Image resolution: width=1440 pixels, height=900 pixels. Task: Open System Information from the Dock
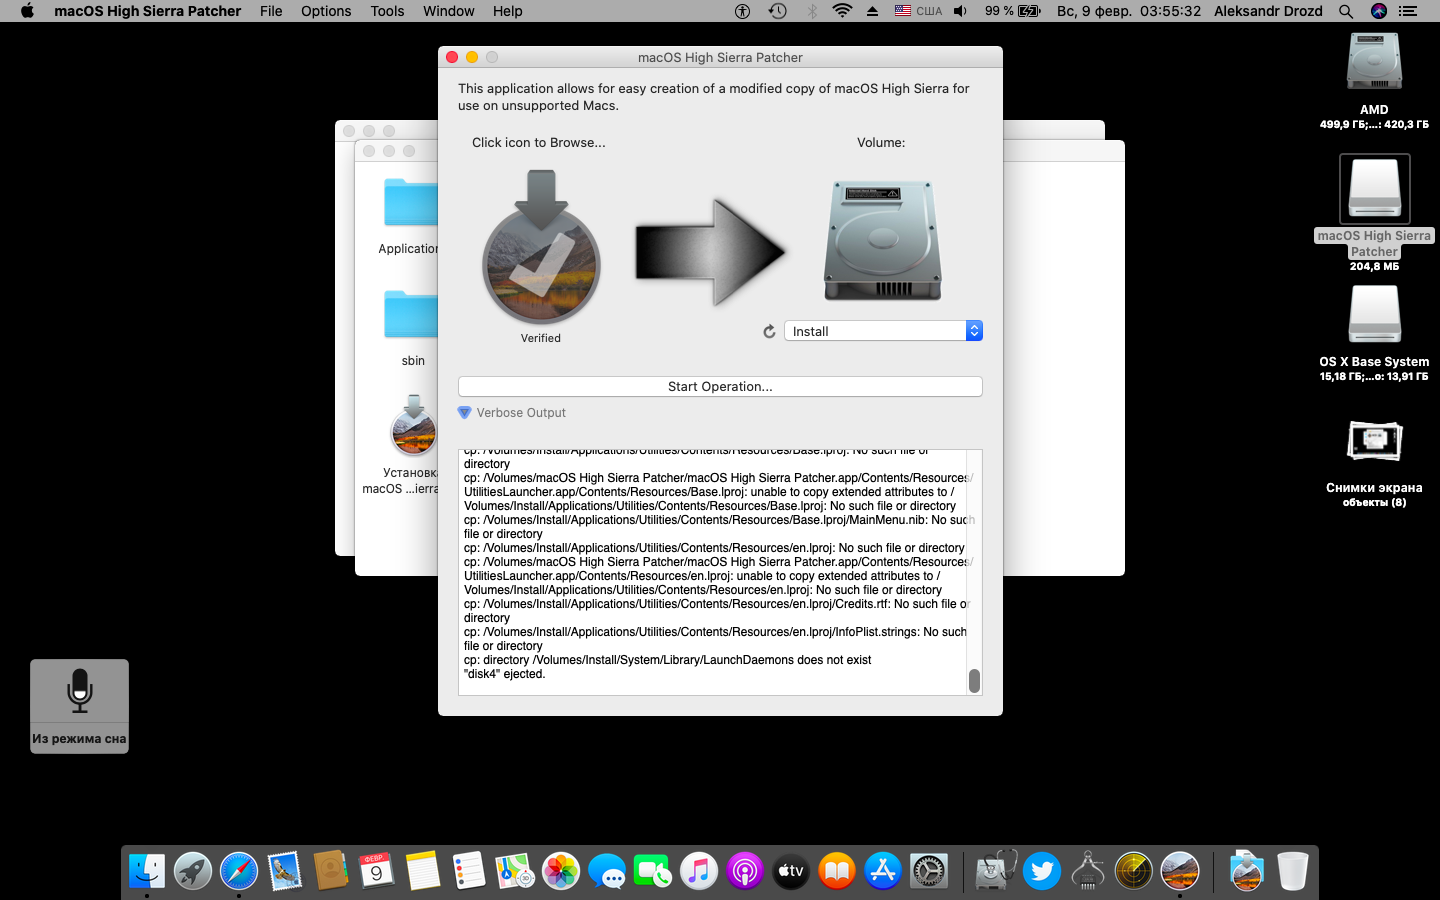[x=1087, y=871]
